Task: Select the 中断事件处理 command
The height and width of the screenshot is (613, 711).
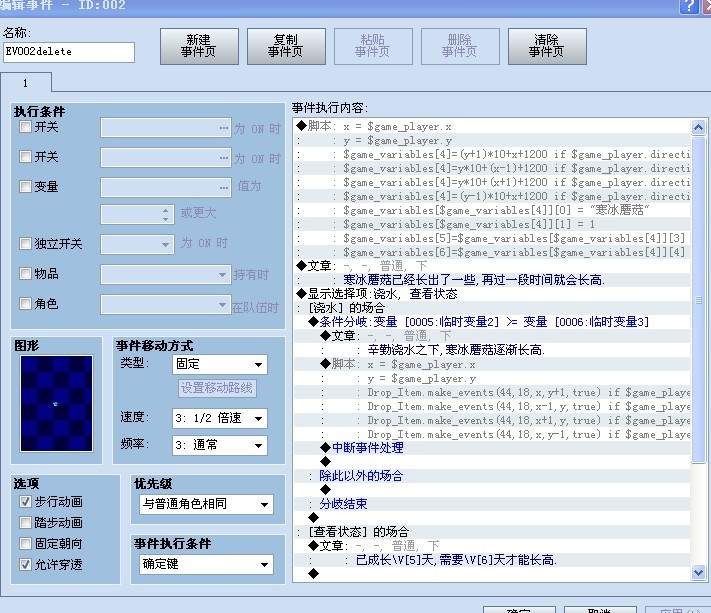Action: coord(492,448)
